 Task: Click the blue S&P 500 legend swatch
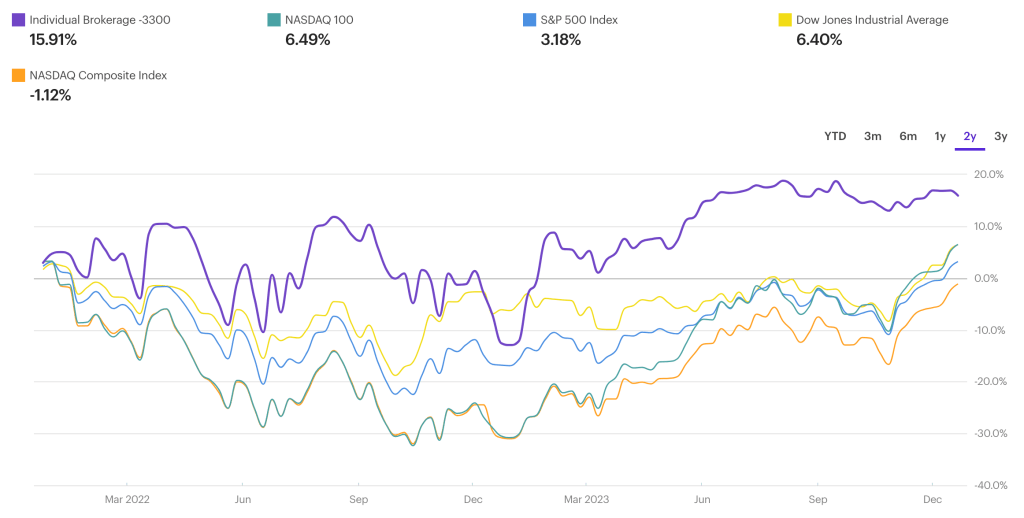[531, 19]
